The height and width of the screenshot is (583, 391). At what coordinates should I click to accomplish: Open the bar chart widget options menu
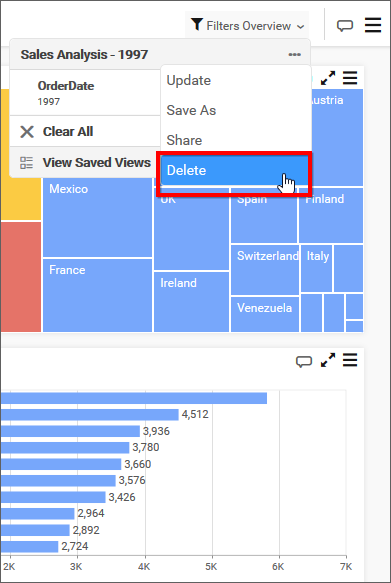point(350,360)
